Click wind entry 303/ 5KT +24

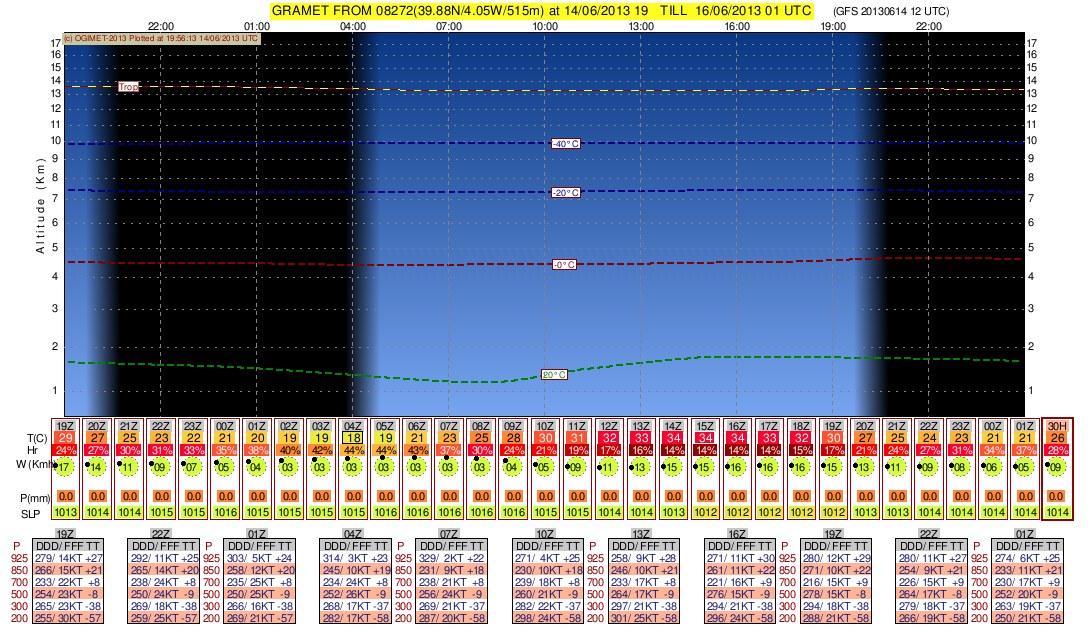coord(260,558)
